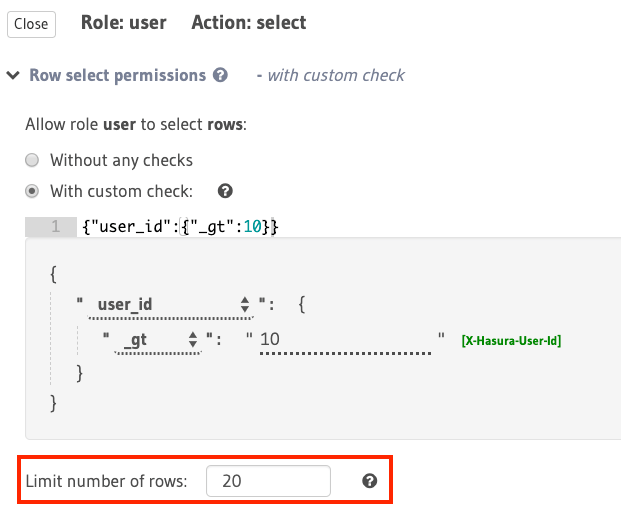The width and height of the screenshot is (621, 509).
Task: Open the _gt operator dropdown
Action: pos(160,340)
